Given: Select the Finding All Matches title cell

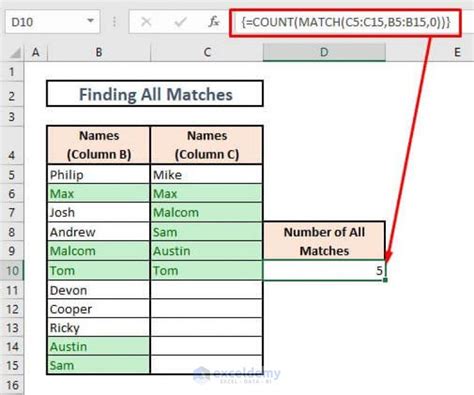Looking at the screenshot, I should tap(155, 94).
